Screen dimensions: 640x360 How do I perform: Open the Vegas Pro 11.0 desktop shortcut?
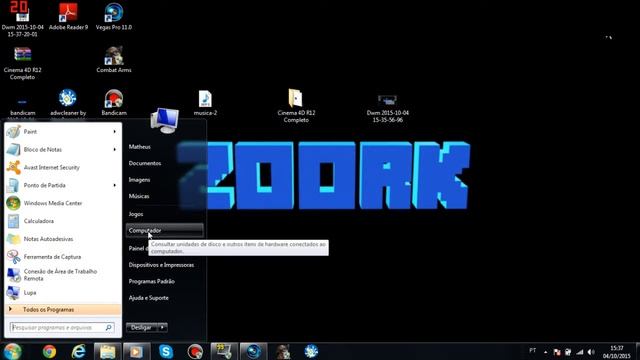pyautogui.click(x=113, y=16)
